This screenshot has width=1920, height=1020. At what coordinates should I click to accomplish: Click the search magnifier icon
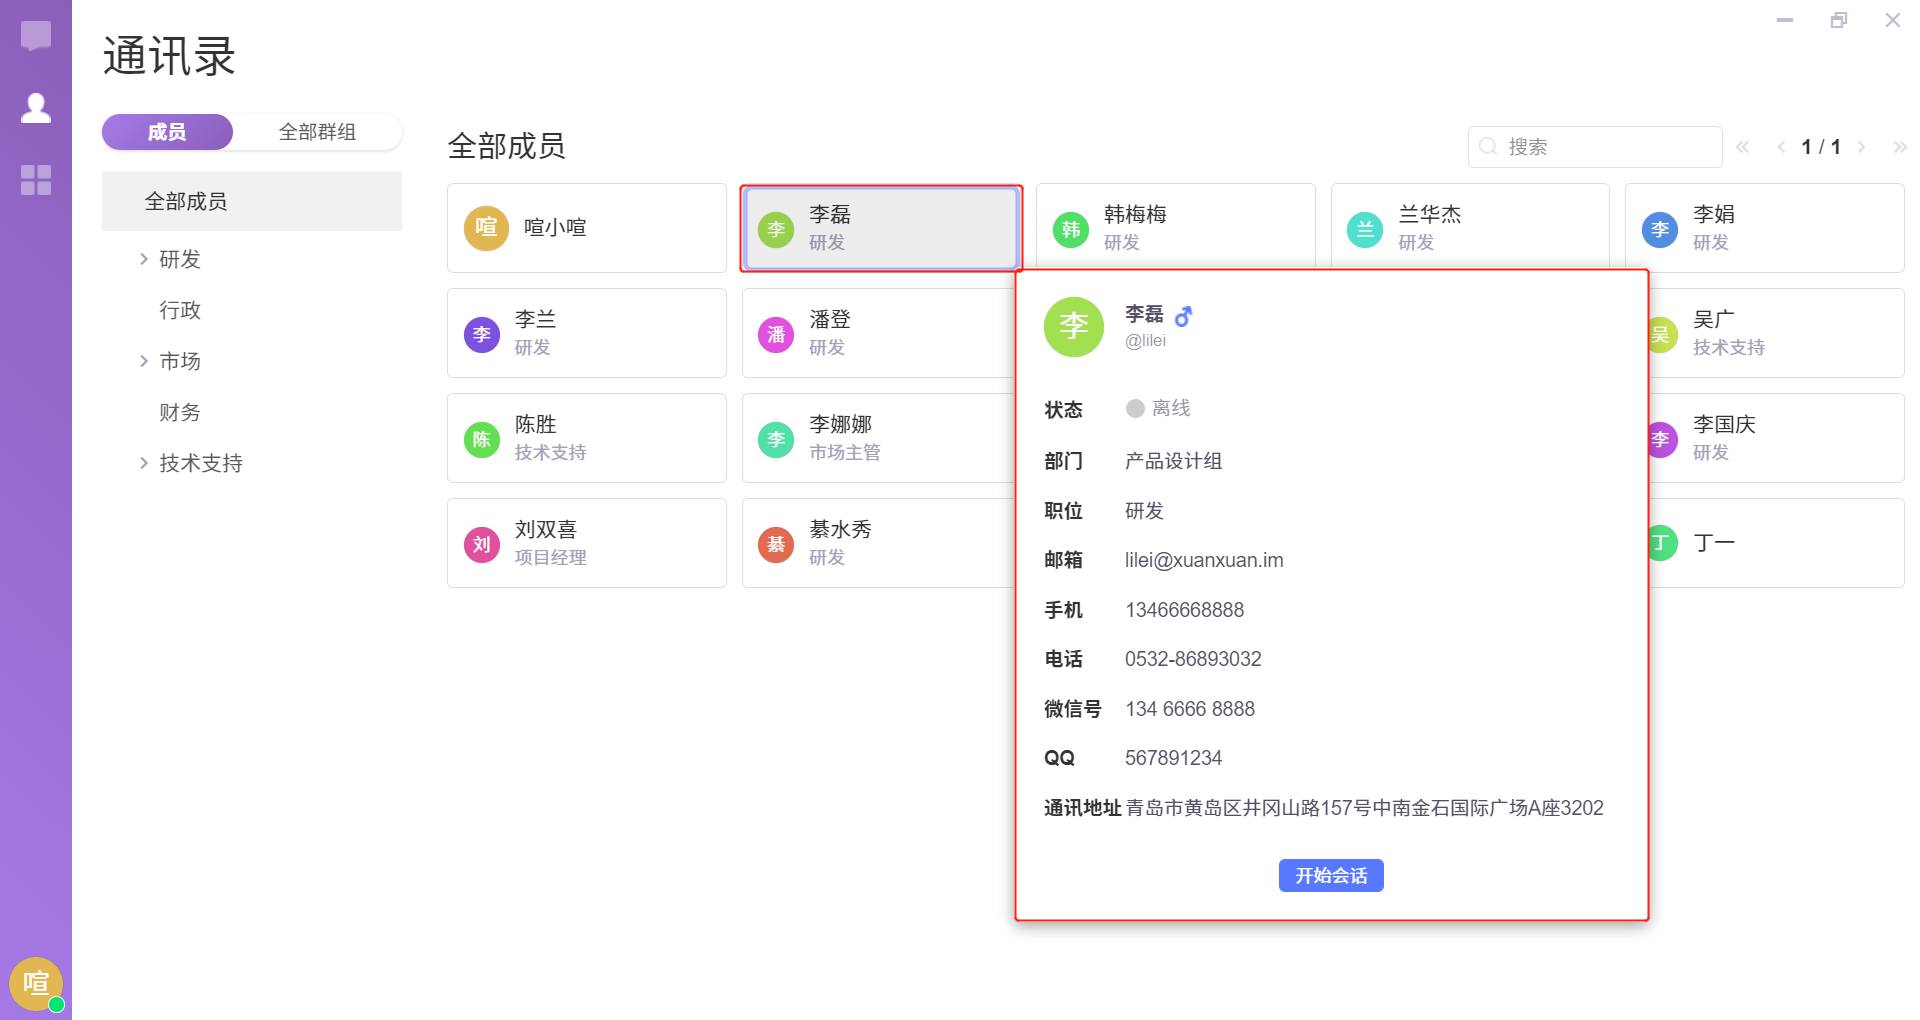click(x=1488, y=147)
